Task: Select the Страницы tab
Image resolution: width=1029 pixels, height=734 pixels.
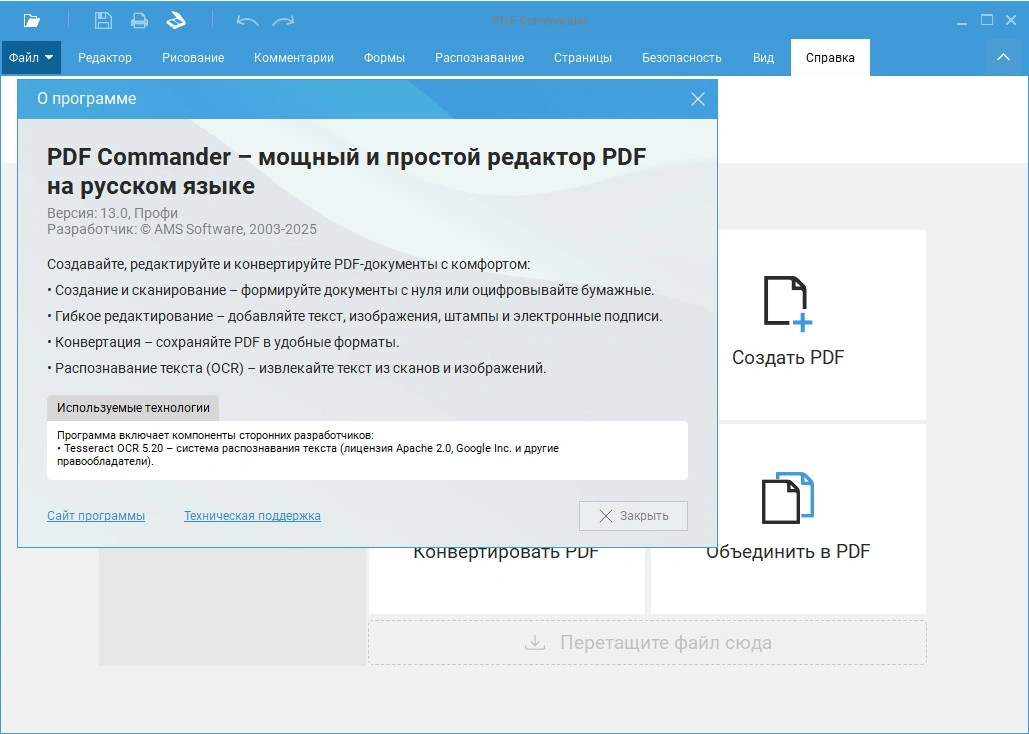Action: point(583,58)
